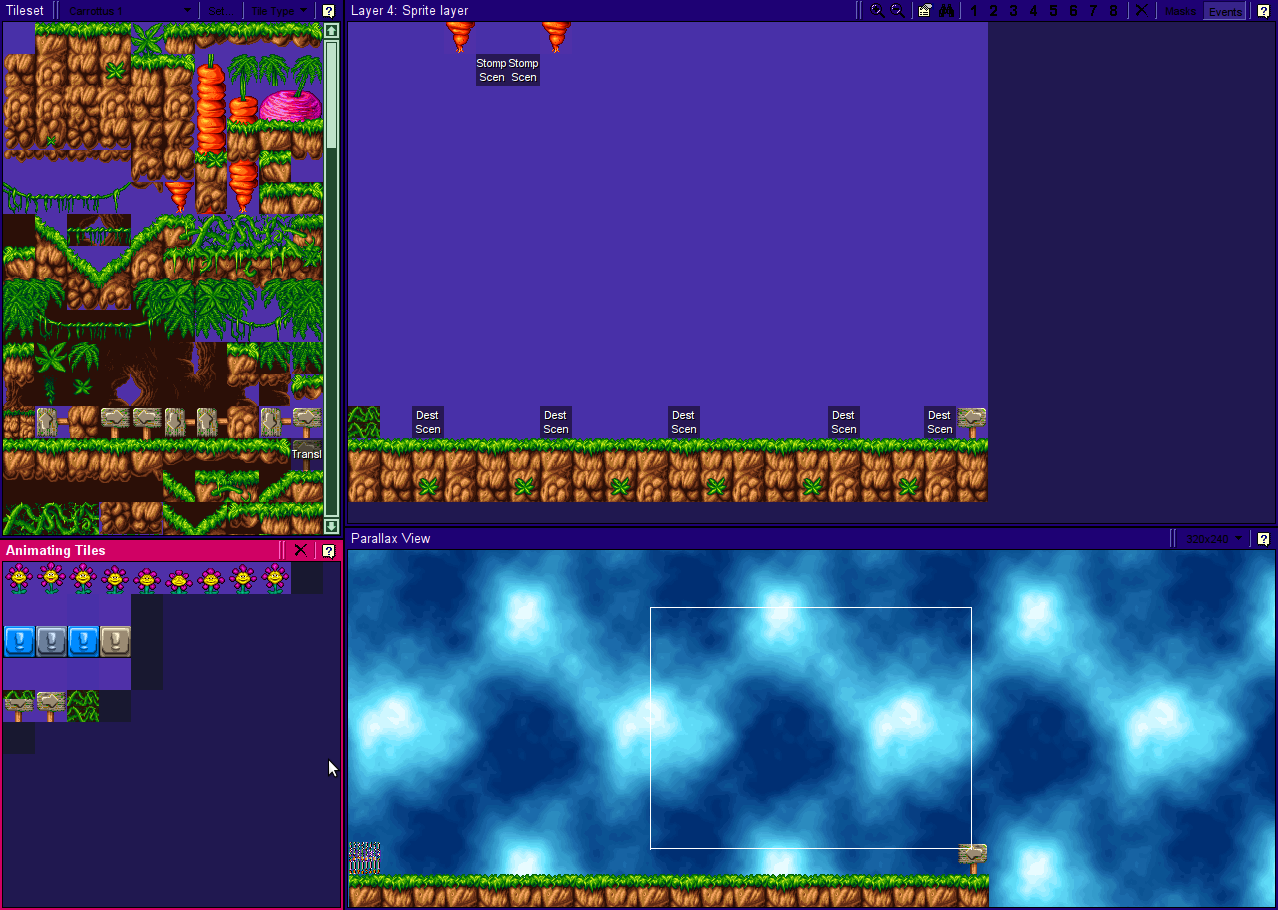
Task: Click the binoculars find icon
Action: pos(945,11)
